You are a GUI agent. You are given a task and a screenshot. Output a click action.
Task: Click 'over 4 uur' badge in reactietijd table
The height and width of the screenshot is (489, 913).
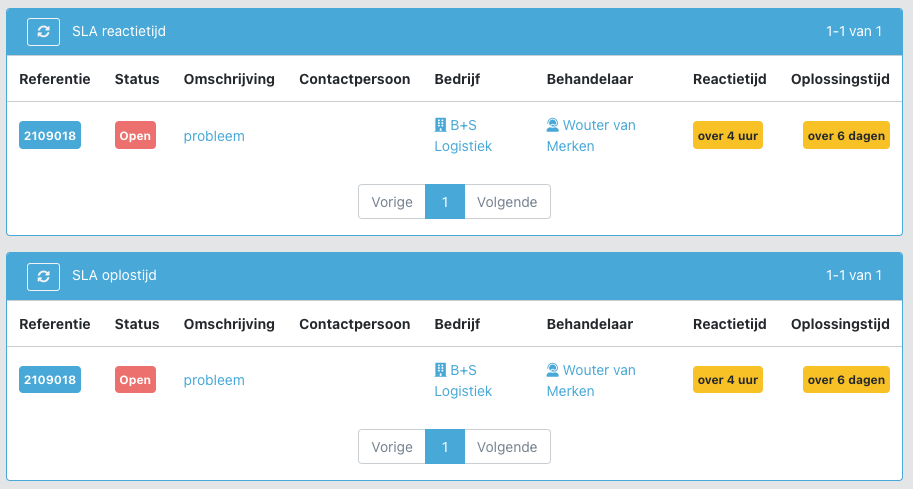(x=728, y=135)
